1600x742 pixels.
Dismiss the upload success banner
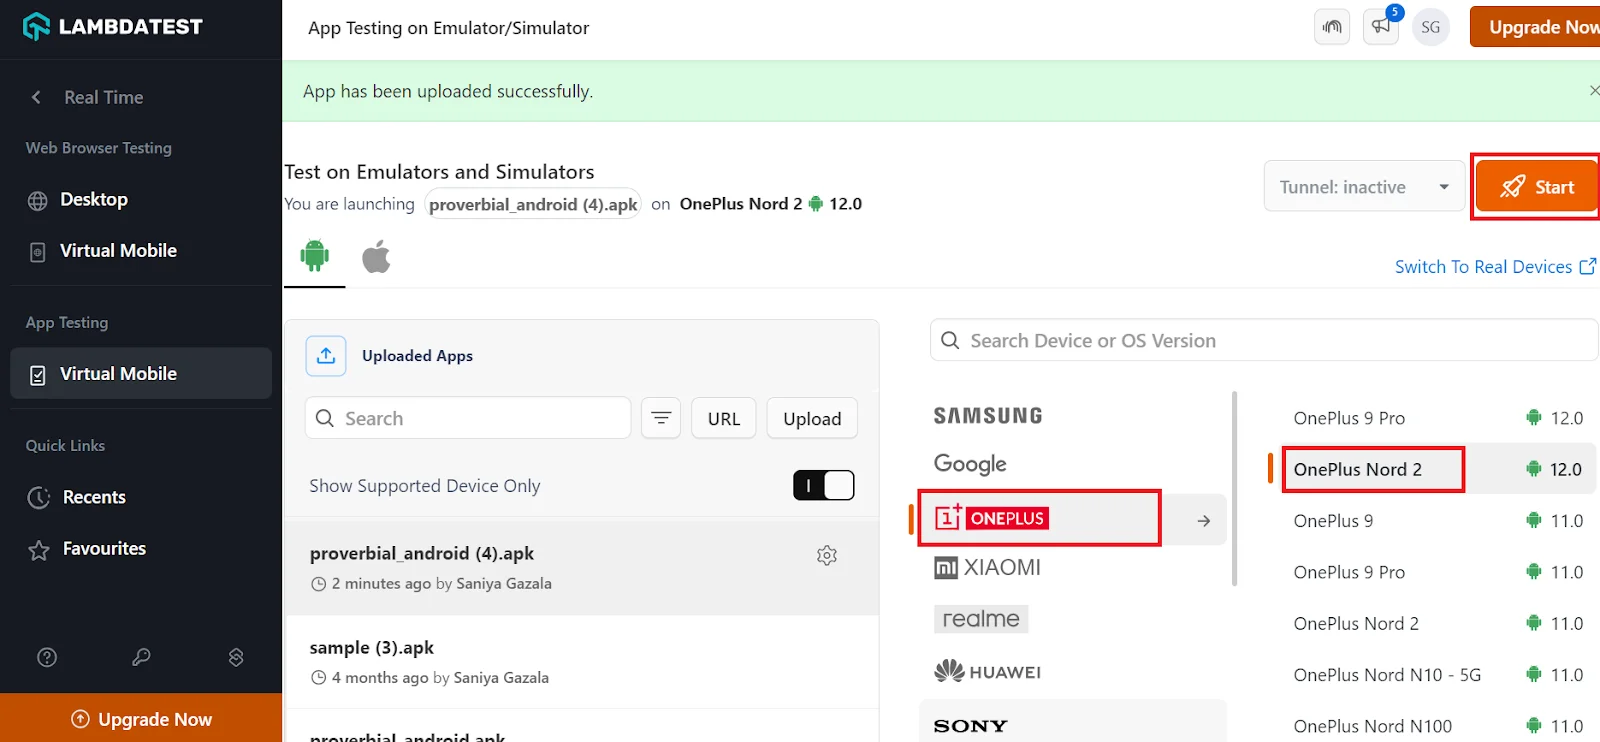(x=1593, y=91)
